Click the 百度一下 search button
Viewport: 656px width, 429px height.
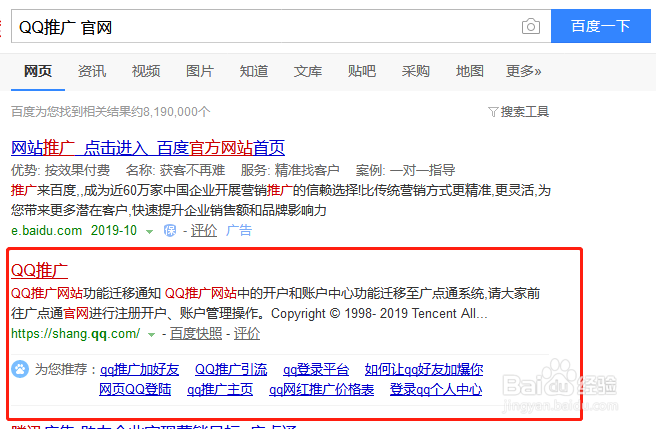(x=600, y=26)
